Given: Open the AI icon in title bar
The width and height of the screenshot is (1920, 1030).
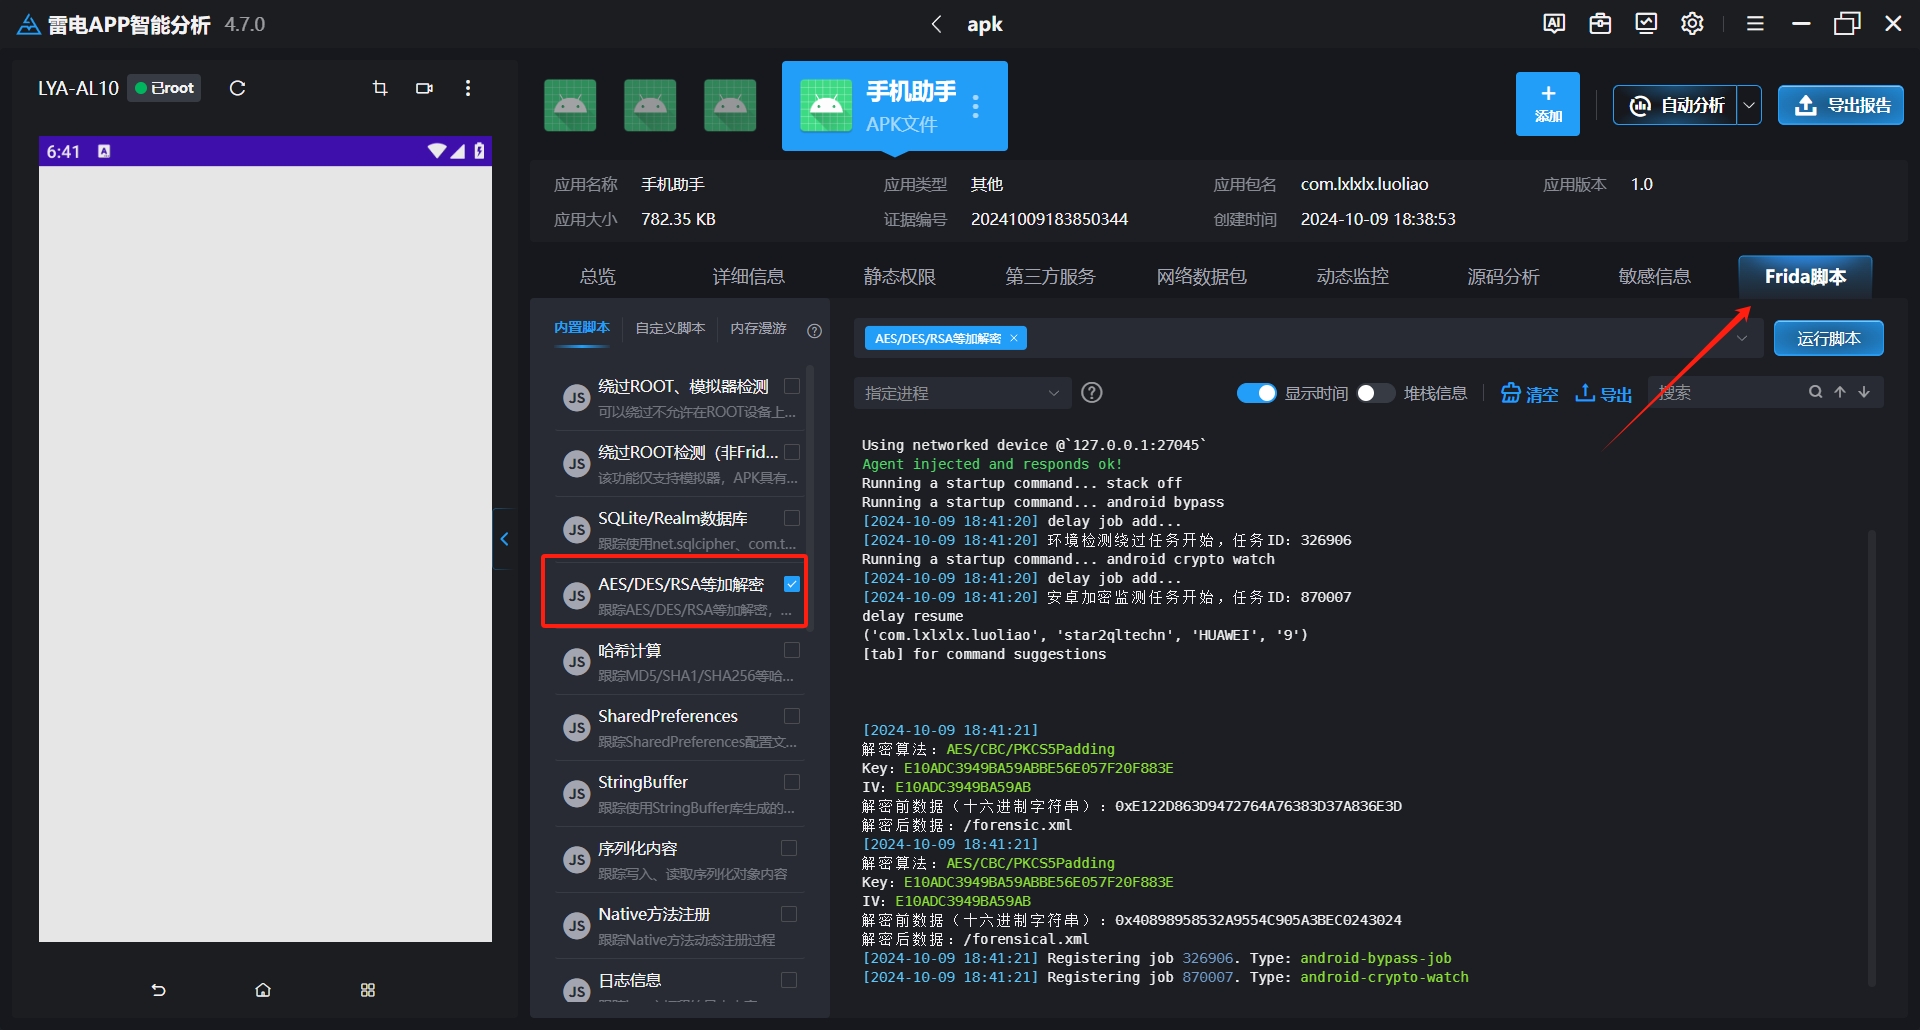Looking at the screenshot, I should click(1554, 24).
